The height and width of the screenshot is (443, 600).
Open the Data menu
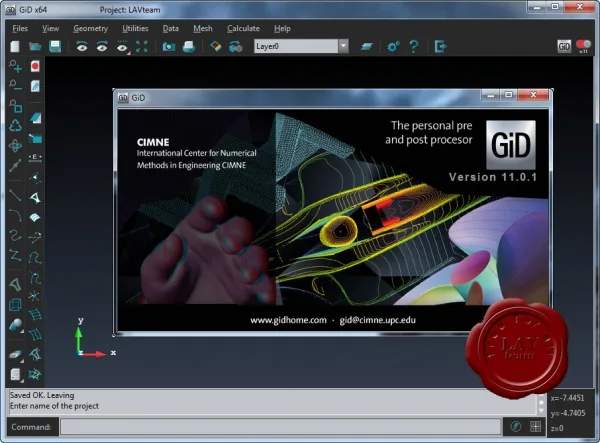click(171, 29)
